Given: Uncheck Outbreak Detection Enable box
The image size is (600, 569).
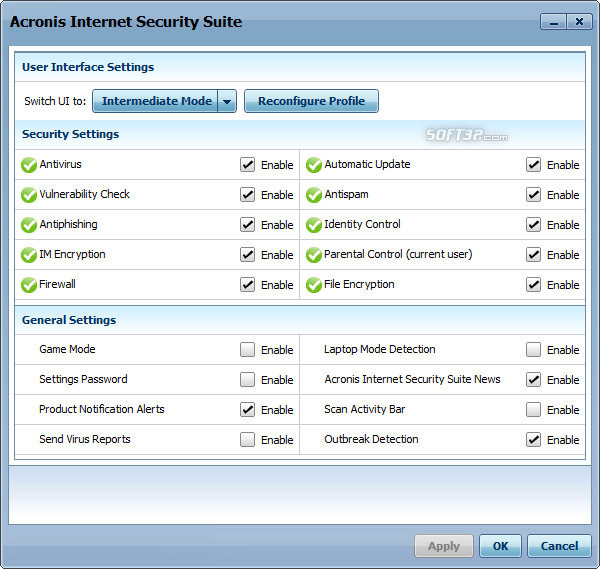Looking at the screenshot, I should [x=533, y=439].
